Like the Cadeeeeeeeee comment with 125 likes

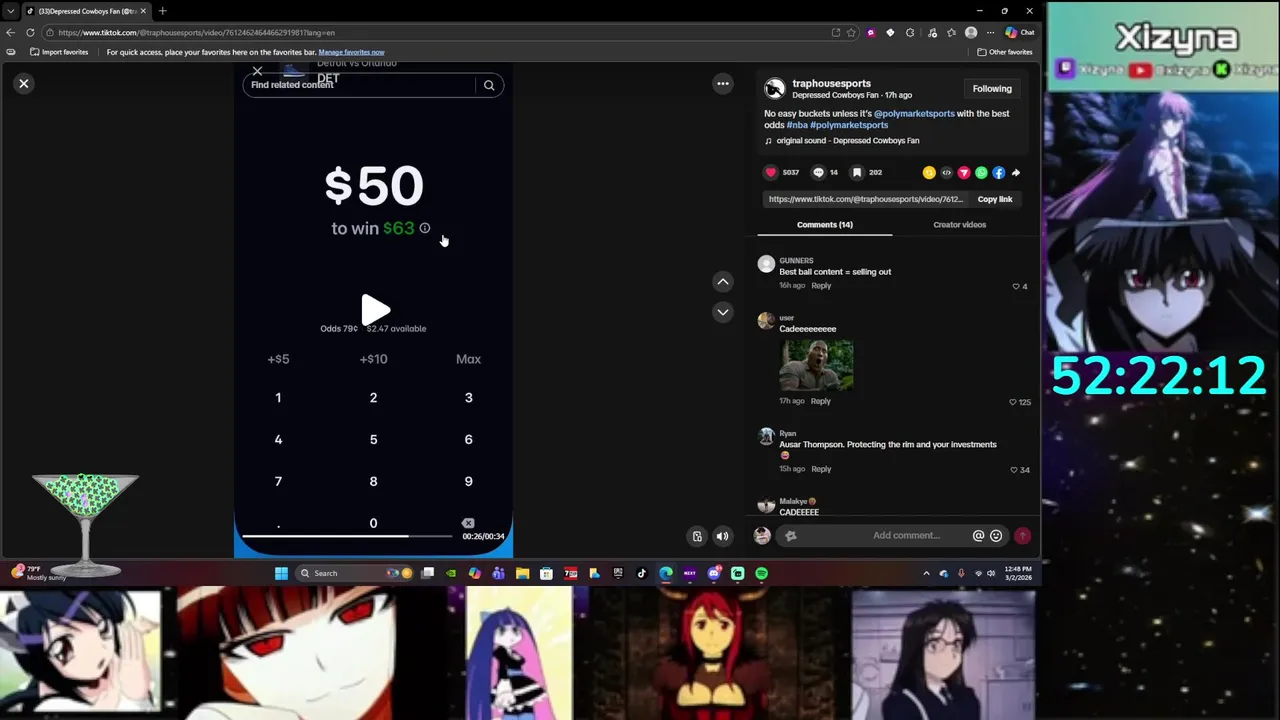point(1013,402)
